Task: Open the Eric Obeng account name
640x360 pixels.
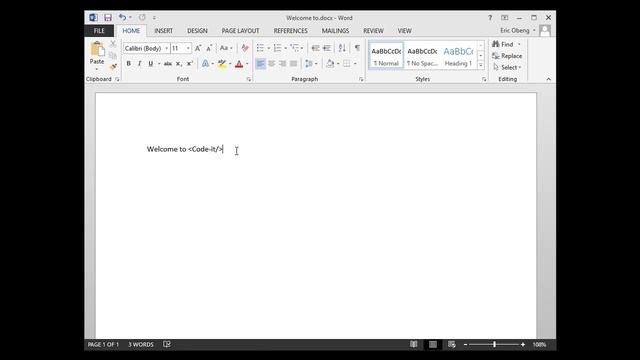Action: point(515,31)
